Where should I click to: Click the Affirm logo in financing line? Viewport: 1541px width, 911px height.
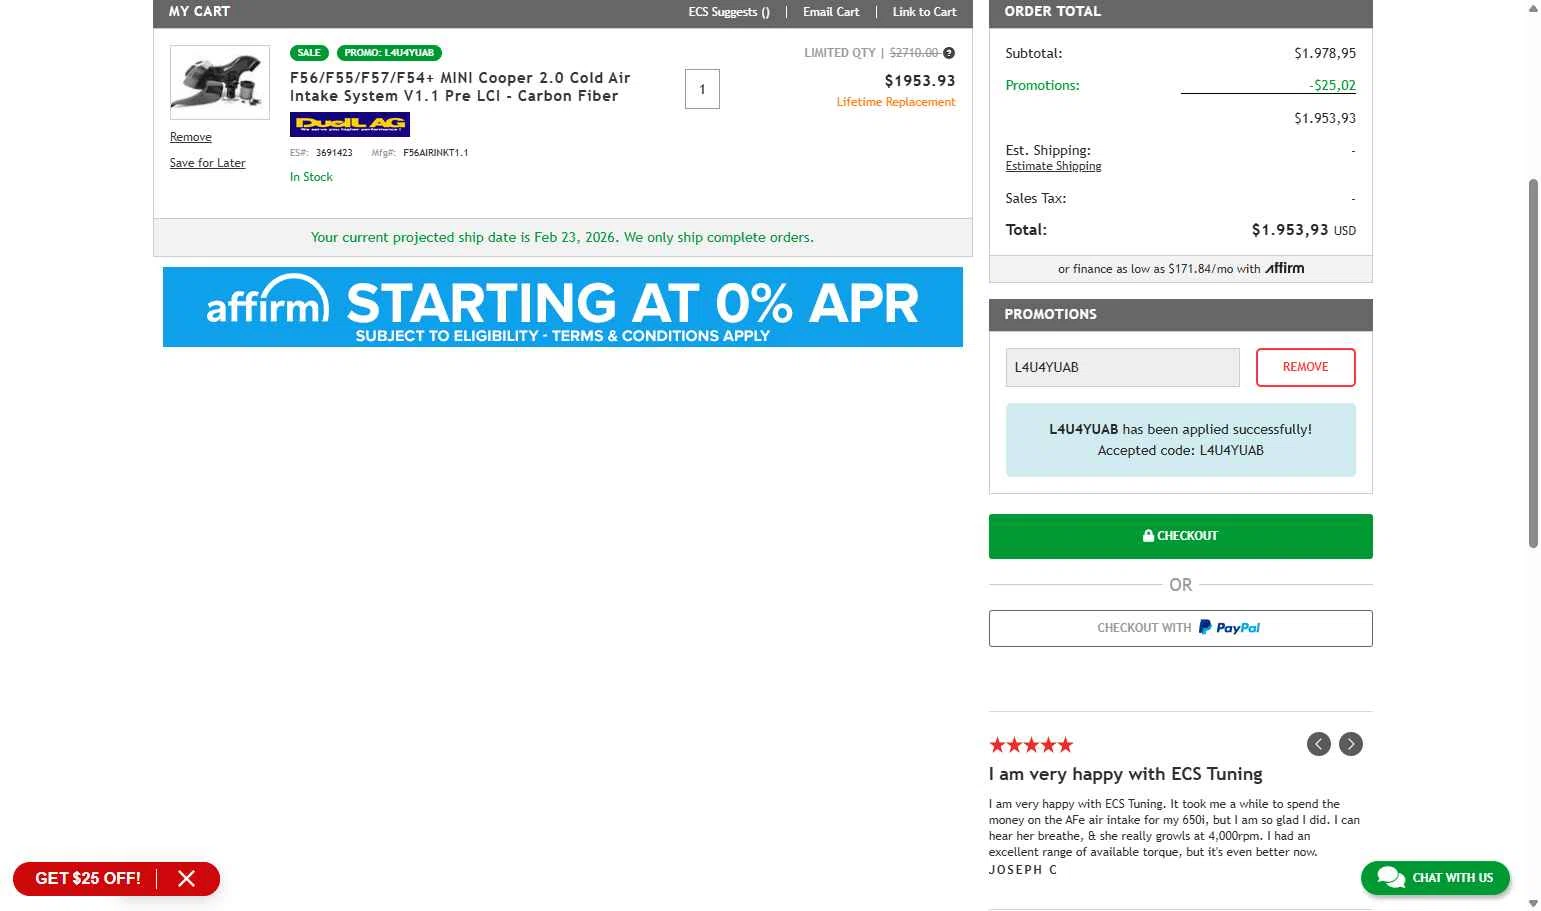1285,268
